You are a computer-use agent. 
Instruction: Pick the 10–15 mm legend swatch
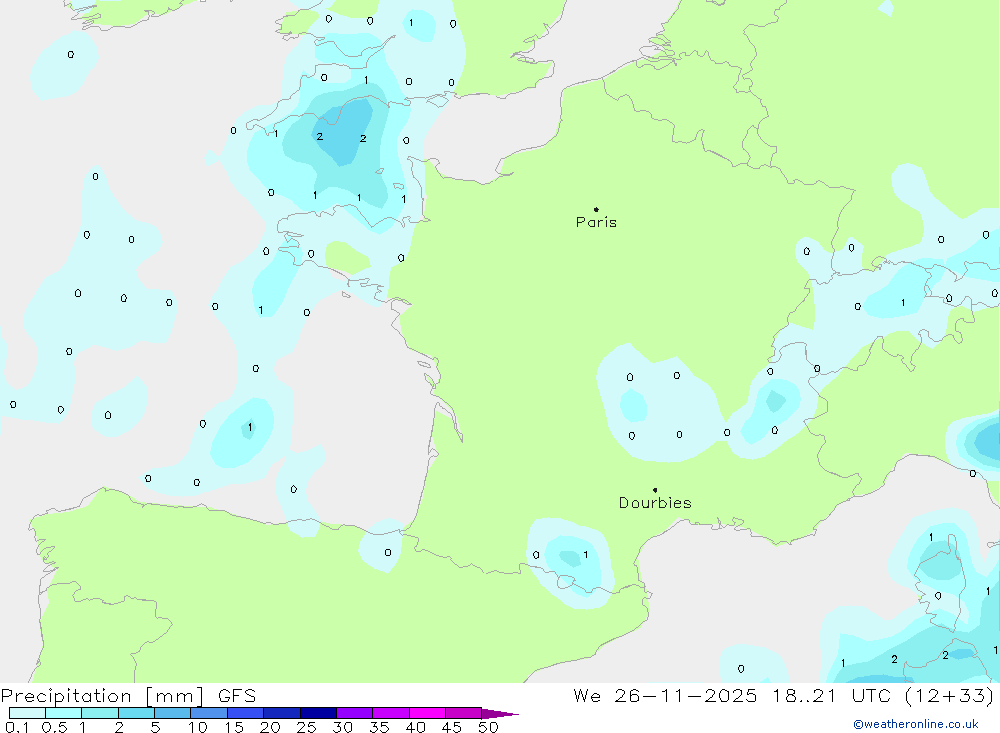[209, 713]
